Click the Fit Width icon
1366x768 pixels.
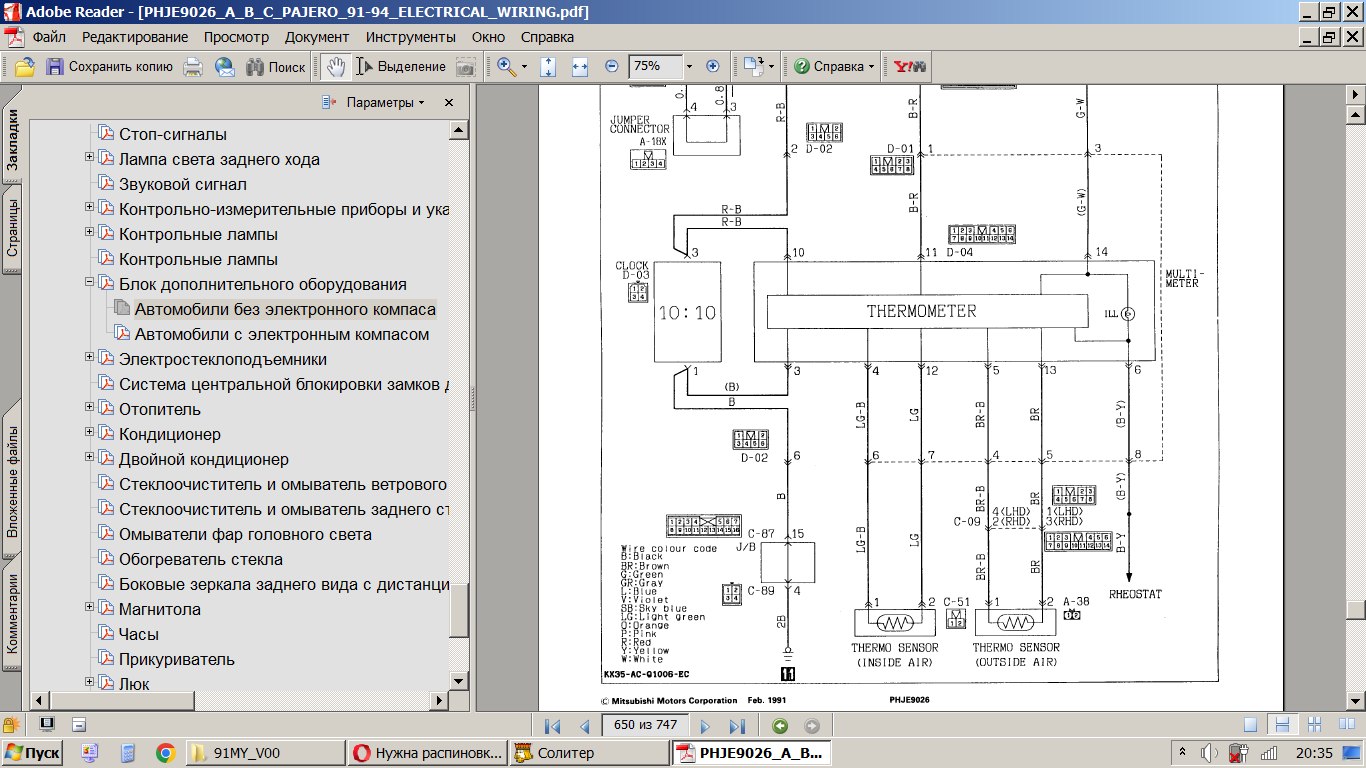click(579, 67)
